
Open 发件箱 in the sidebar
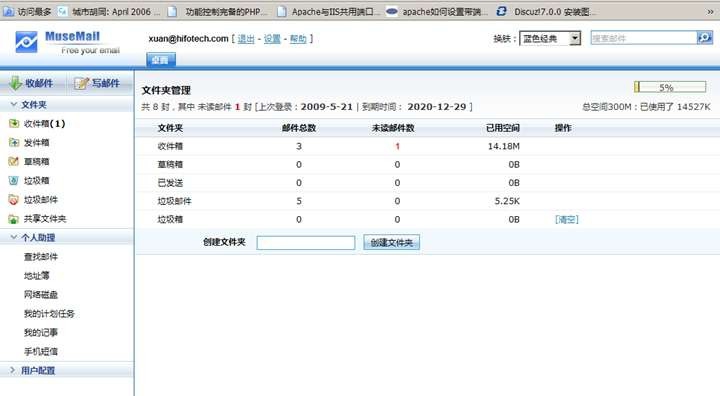click(37, 142)
